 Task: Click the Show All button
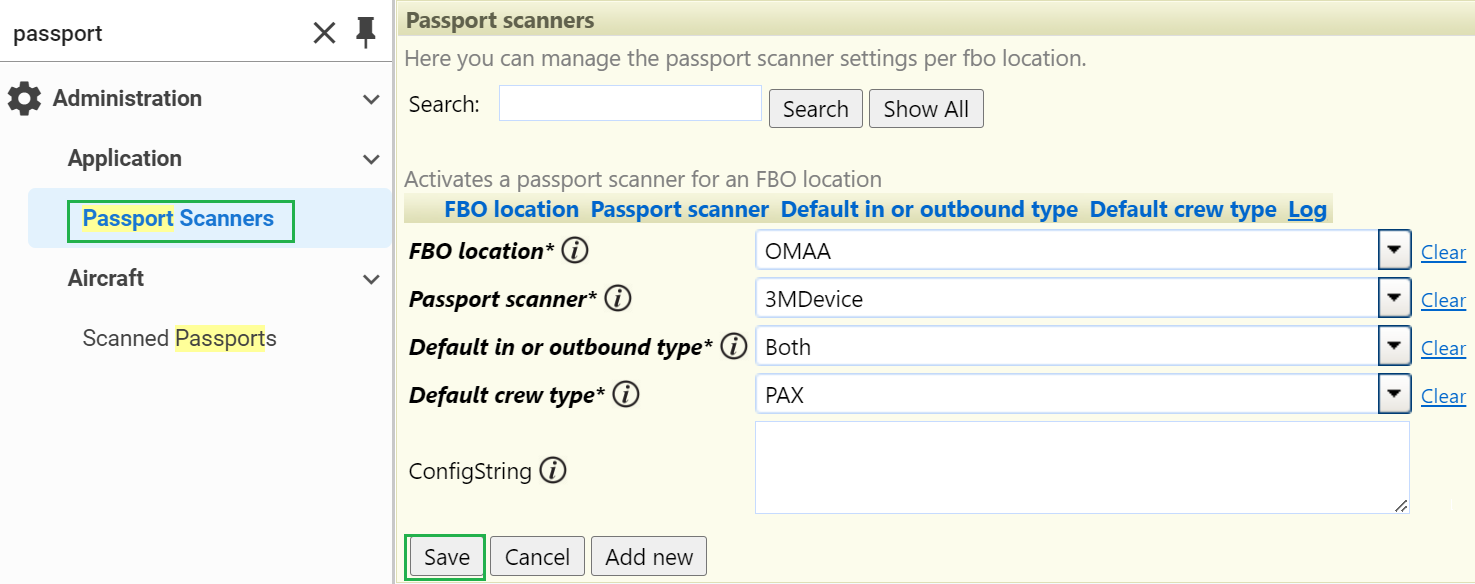pos(926,109)
